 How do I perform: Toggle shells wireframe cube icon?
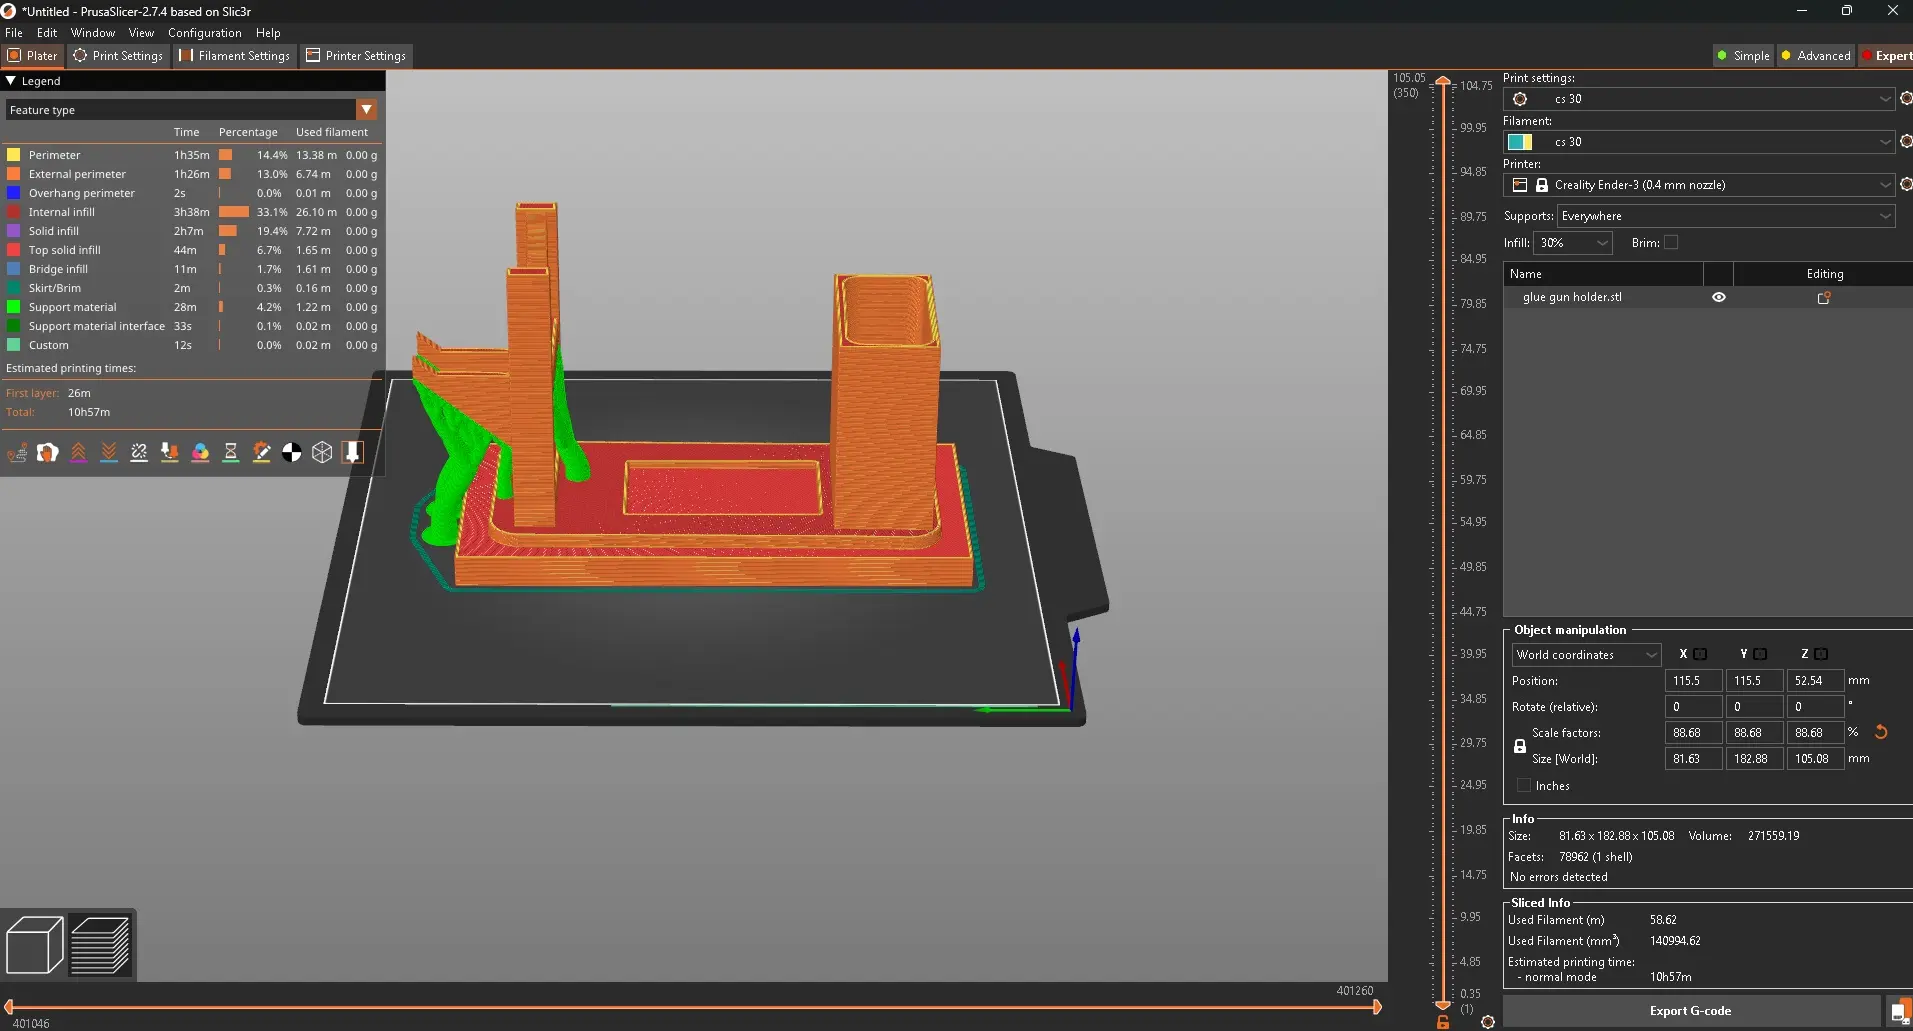[322, 453]
